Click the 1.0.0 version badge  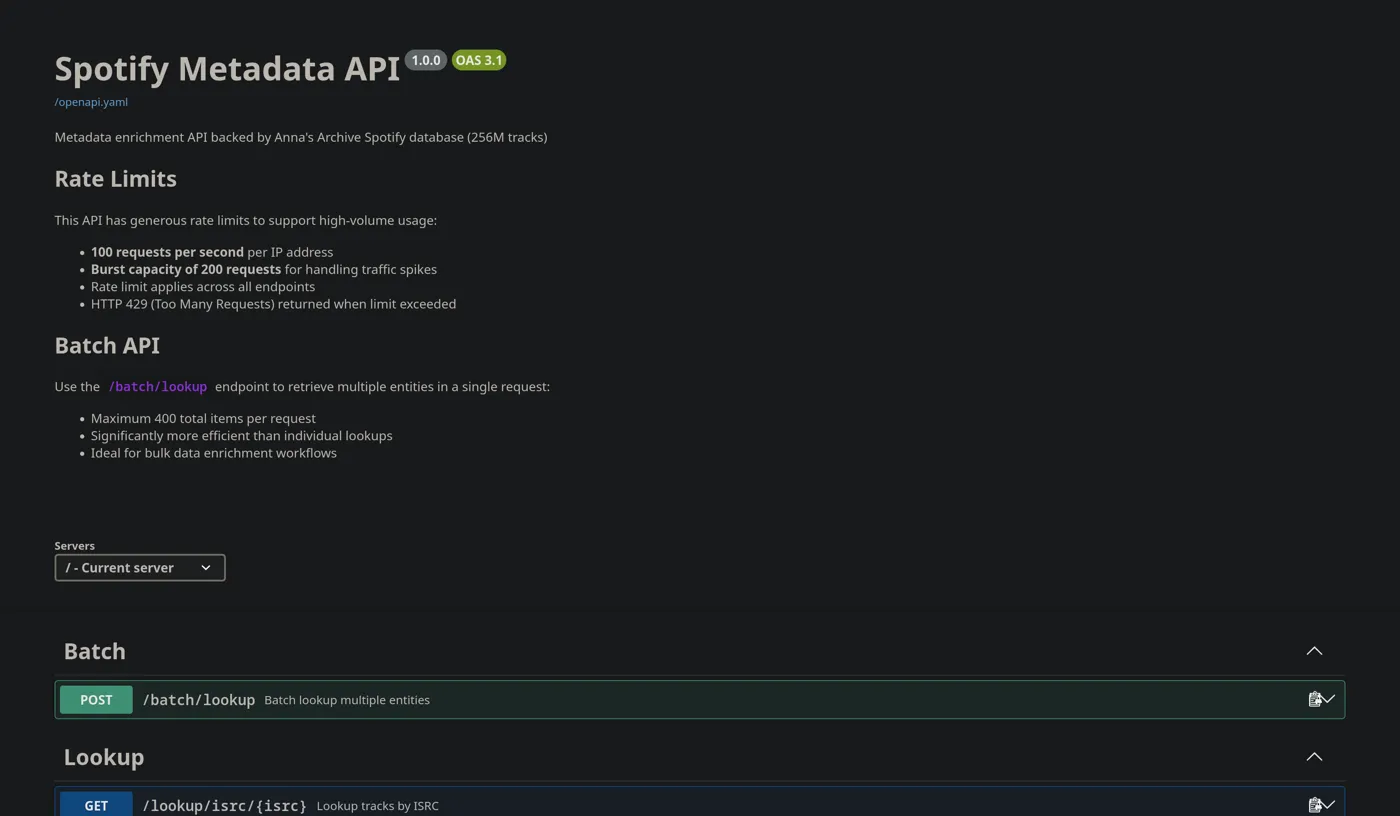point(426,60)
